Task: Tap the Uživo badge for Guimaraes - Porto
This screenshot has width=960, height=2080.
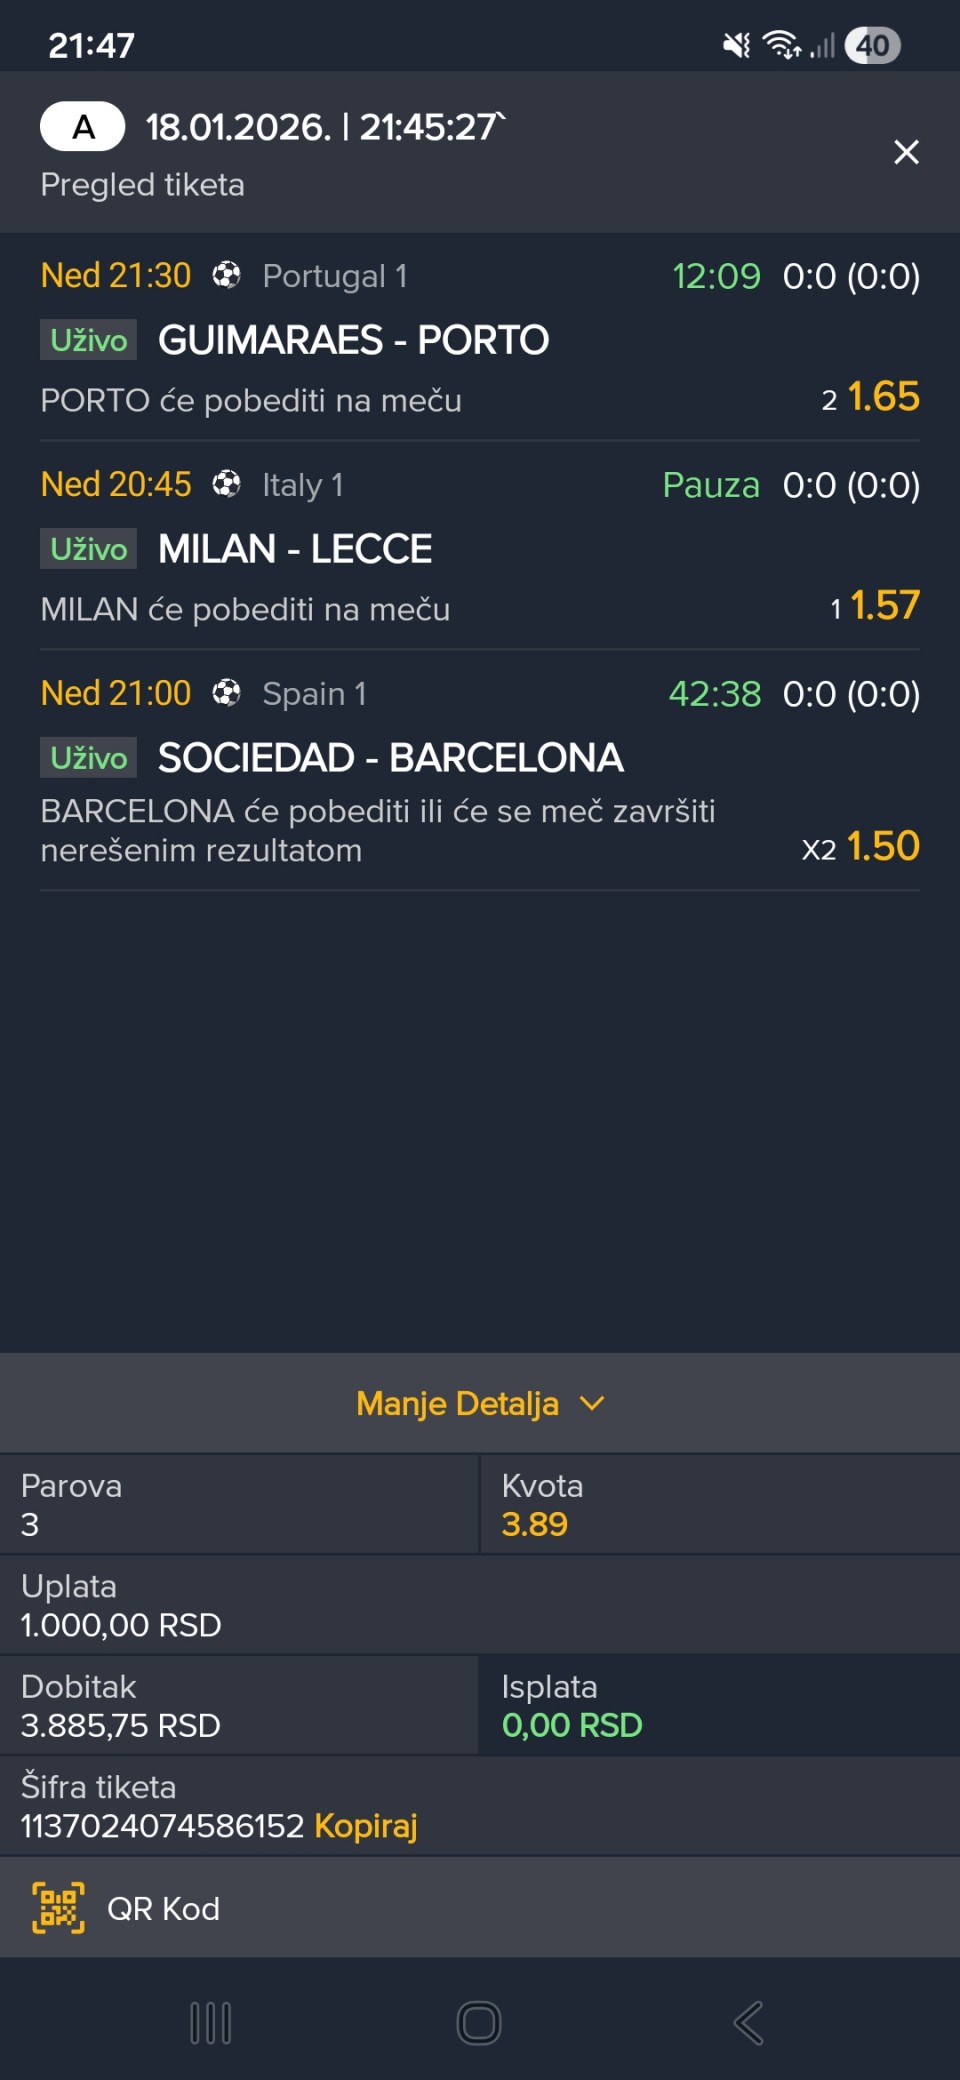Action: (x=89, y=340)
